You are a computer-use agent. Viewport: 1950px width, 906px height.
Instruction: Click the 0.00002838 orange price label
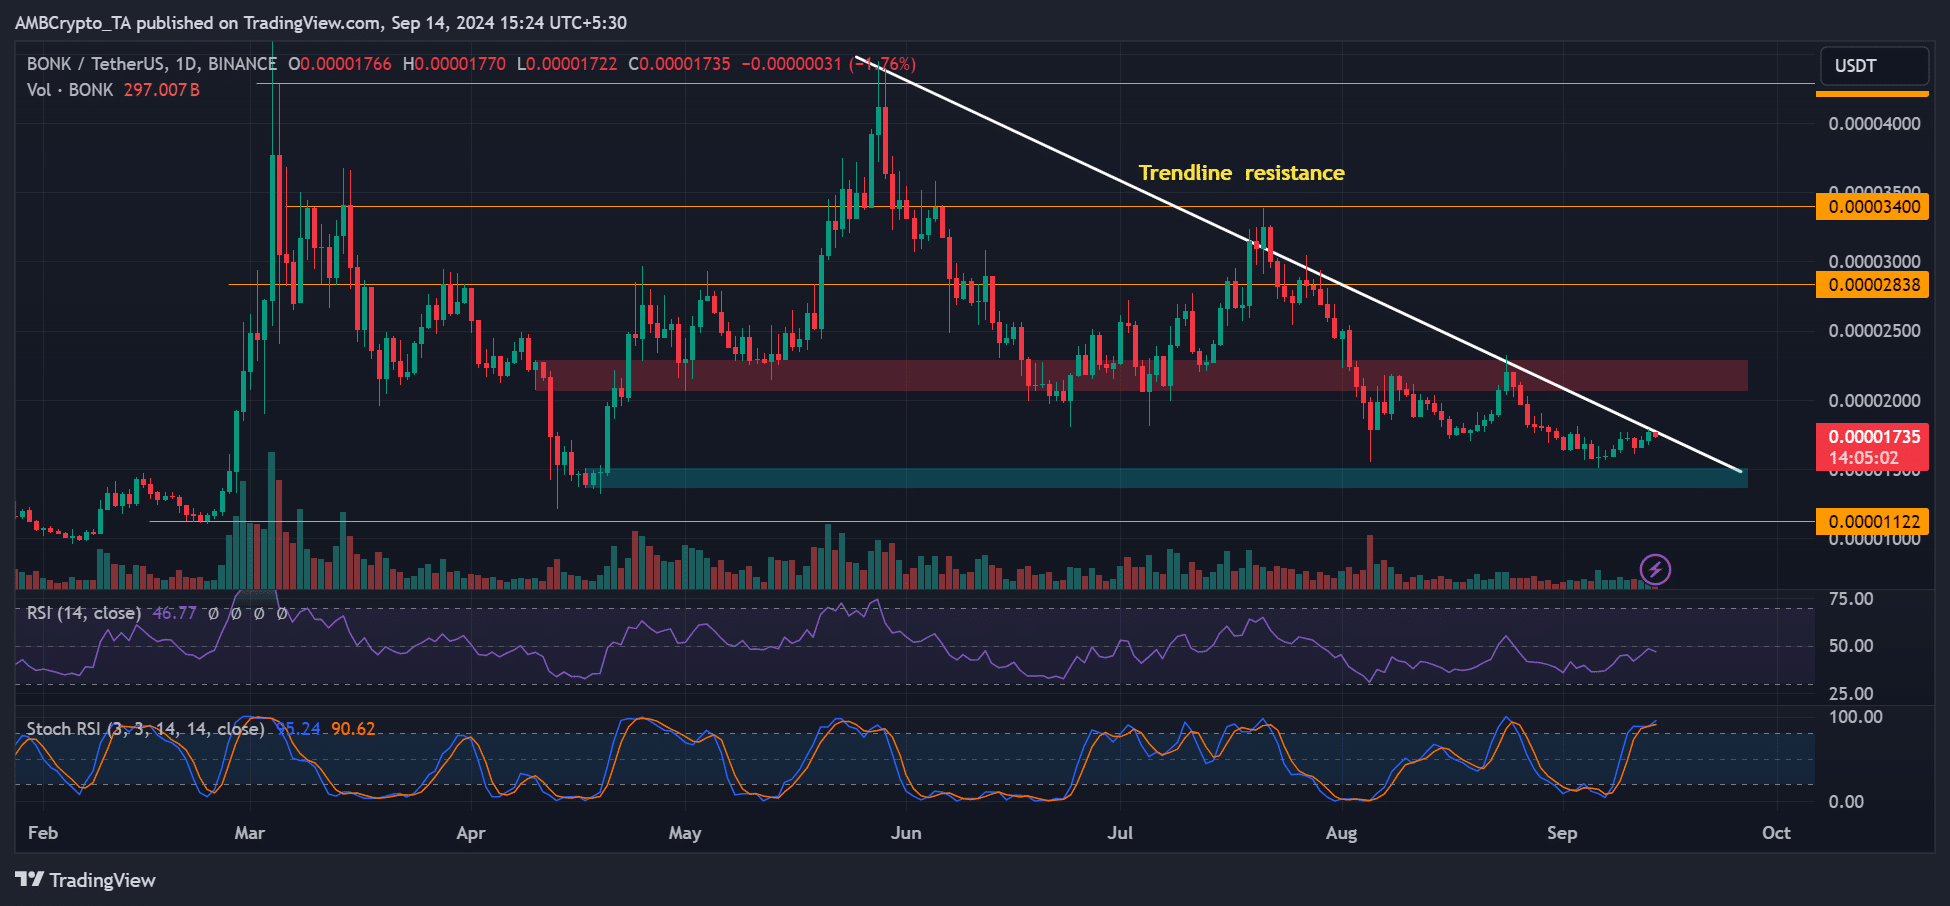[1872, 285]
